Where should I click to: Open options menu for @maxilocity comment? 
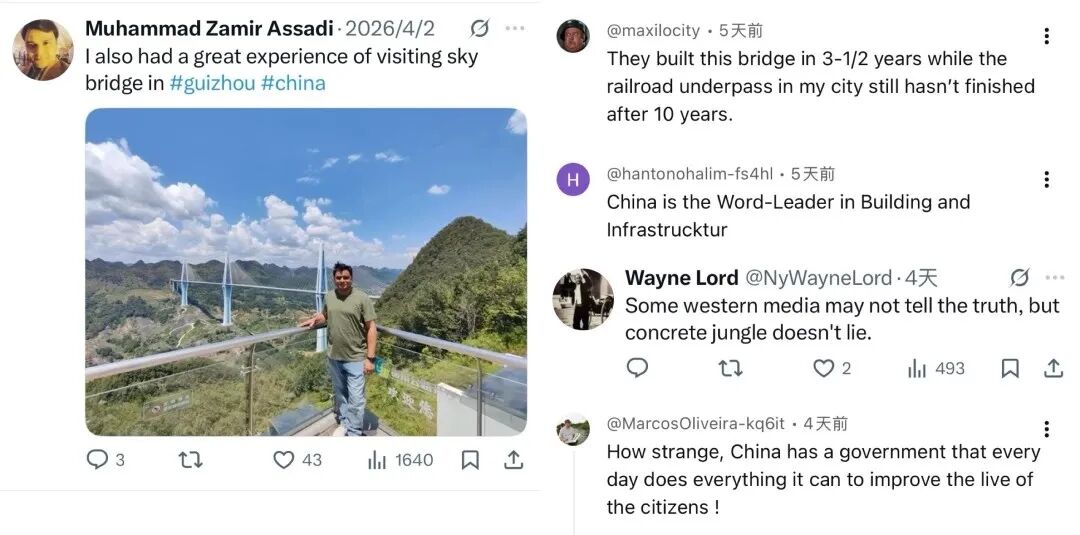1046,36
